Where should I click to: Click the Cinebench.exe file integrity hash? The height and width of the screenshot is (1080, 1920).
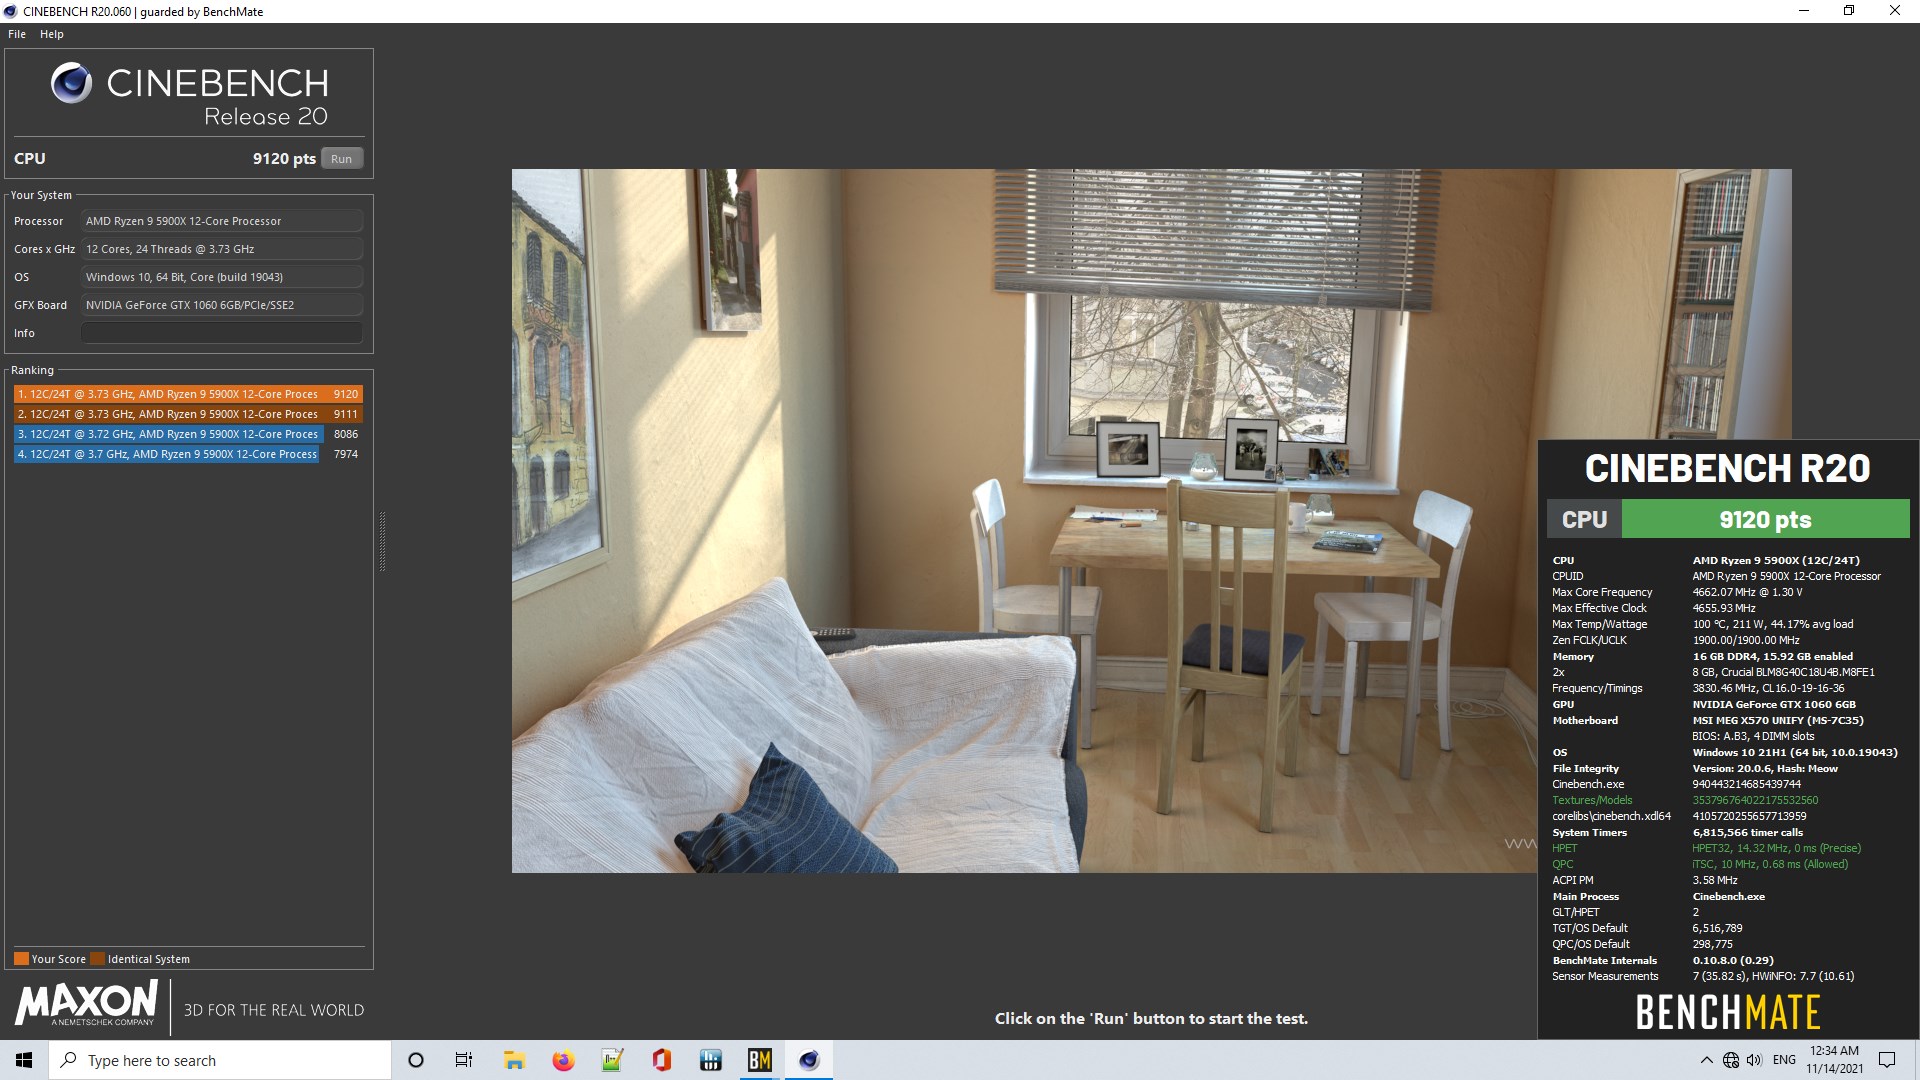1746,784
